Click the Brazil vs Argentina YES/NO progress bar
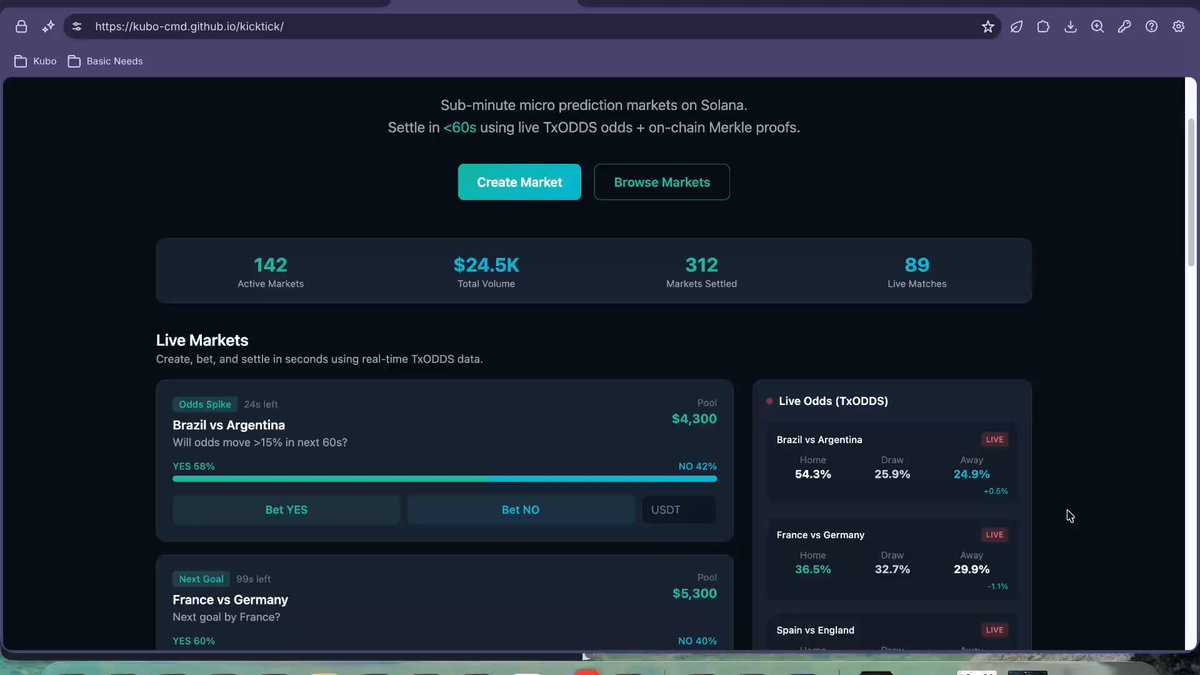 444,479
